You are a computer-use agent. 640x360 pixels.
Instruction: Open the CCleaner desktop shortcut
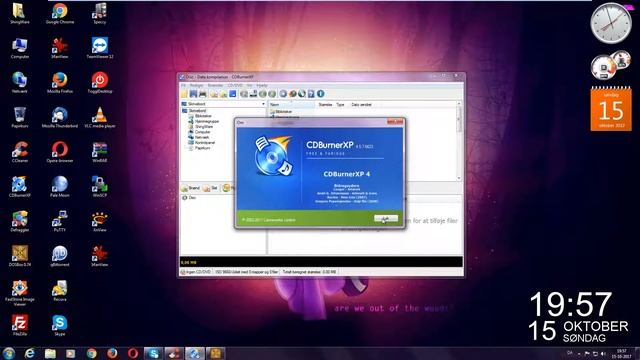[20, 152]
